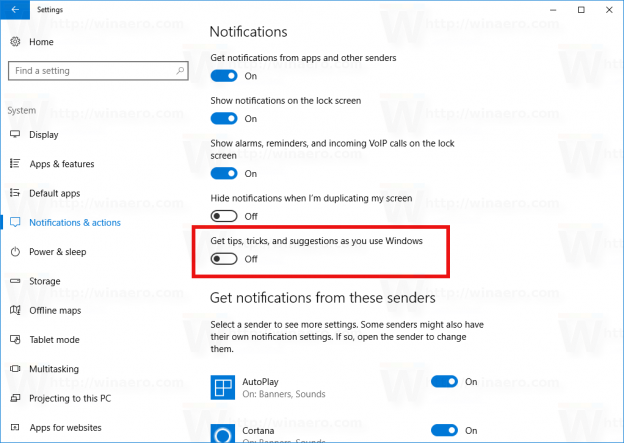The width and height of the screenshot is (624, 443).
Task: Click the Storage drive icon
Action: point(15,281)
